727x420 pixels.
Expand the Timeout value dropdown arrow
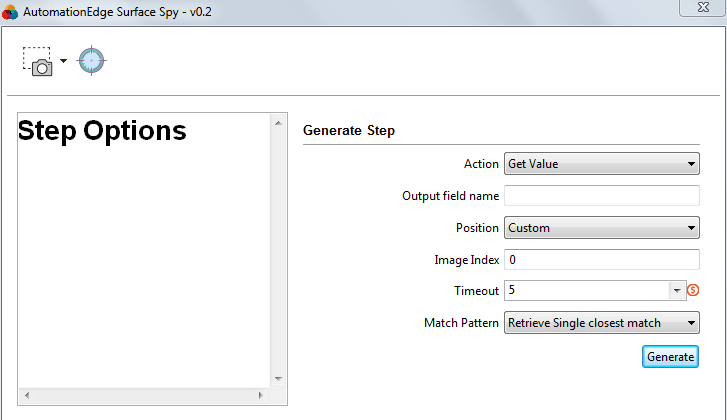tap(677, 291)
